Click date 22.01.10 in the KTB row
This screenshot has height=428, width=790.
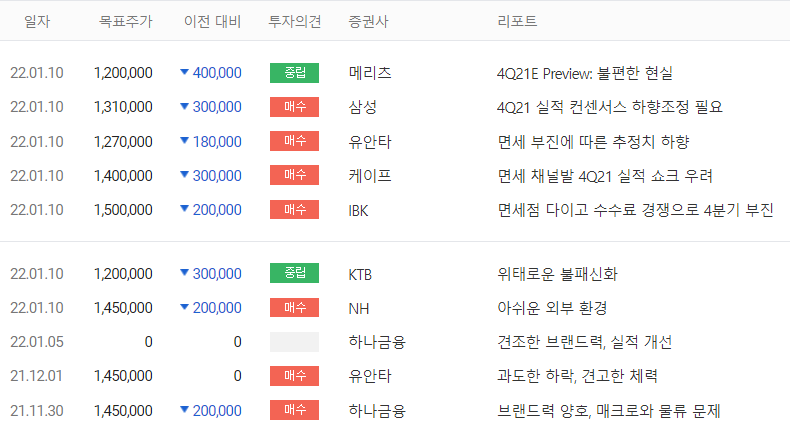click(x=37, y=274)
